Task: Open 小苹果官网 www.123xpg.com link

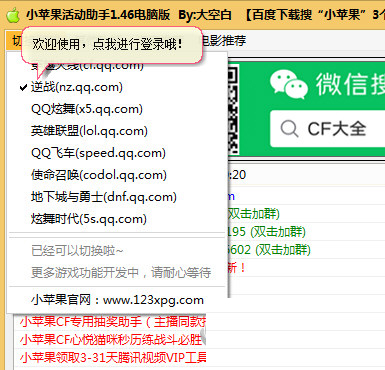Action: pyautogui.click(x=117, y=300)
